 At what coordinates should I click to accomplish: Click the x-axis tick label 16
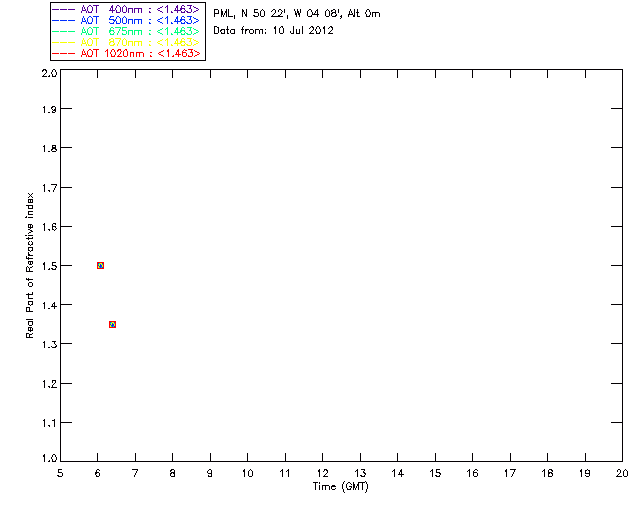point(472,473)
